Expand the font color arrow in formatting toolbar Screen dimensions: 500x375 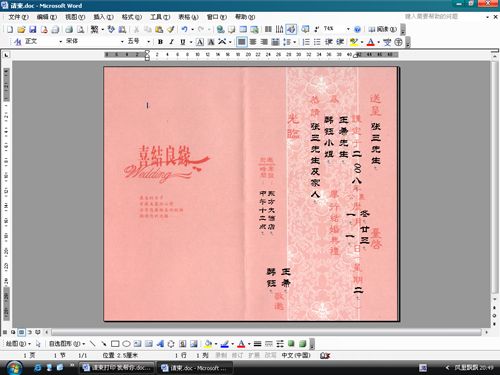coord(378,42)
